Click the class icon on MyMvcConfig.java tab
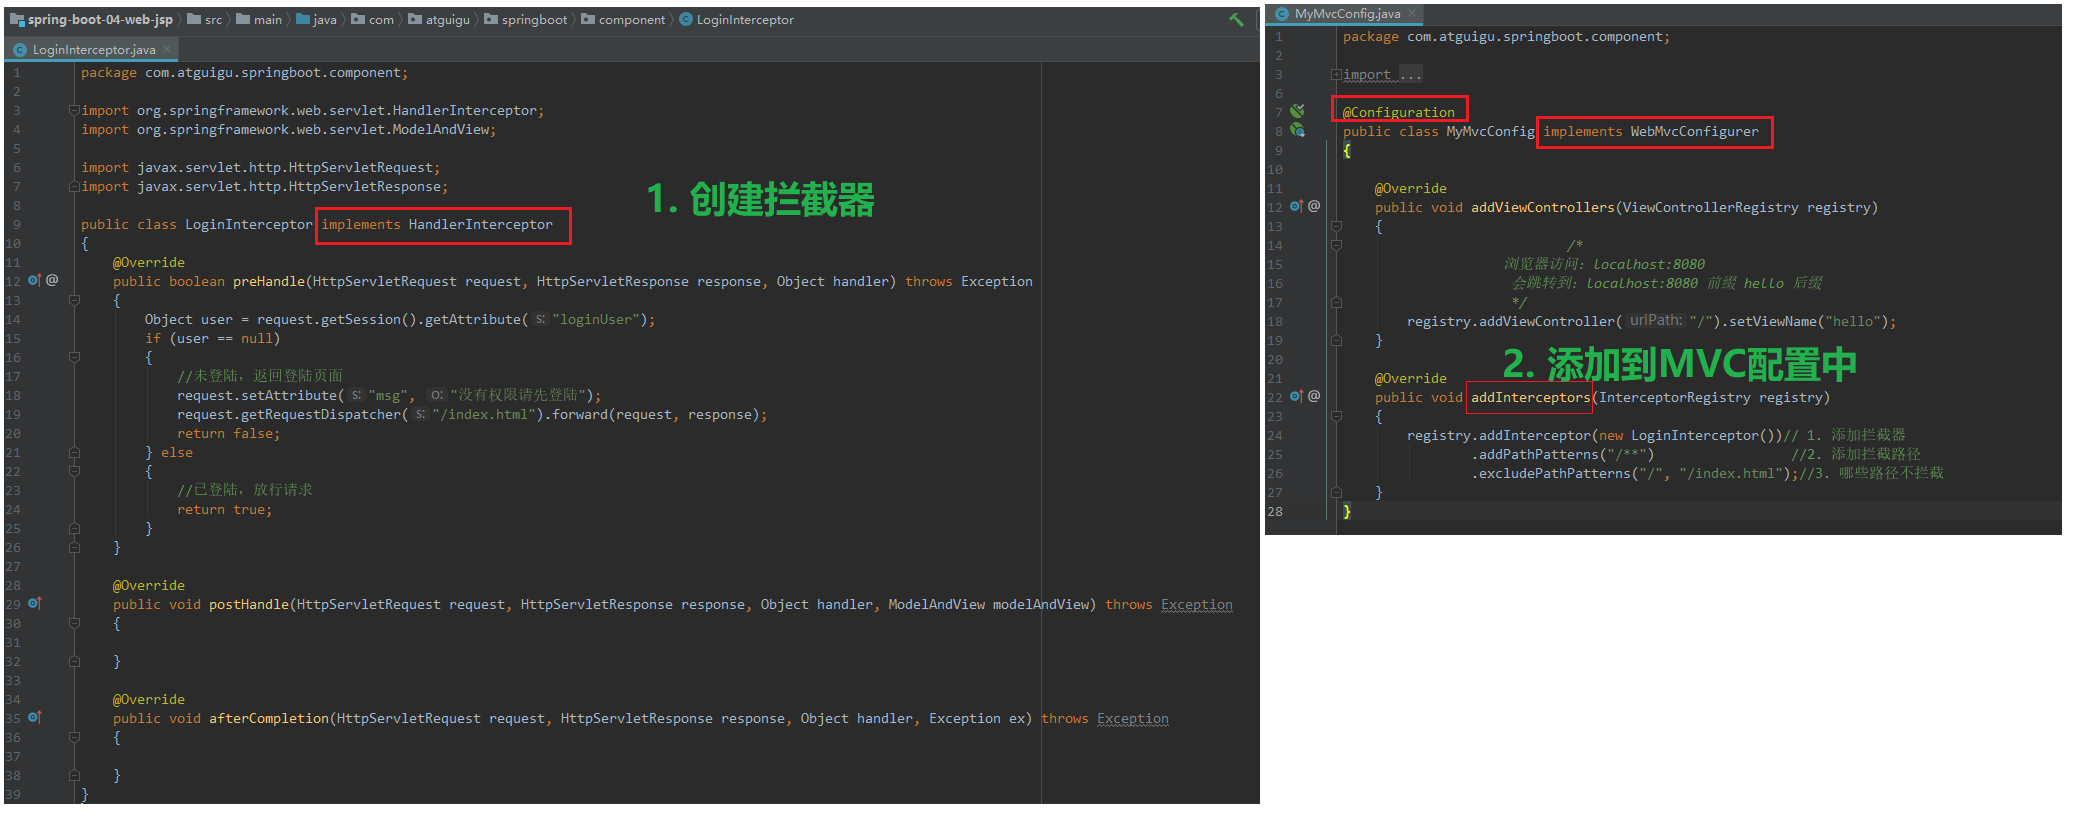2084x822 pixels. [x=1282, y=14]
